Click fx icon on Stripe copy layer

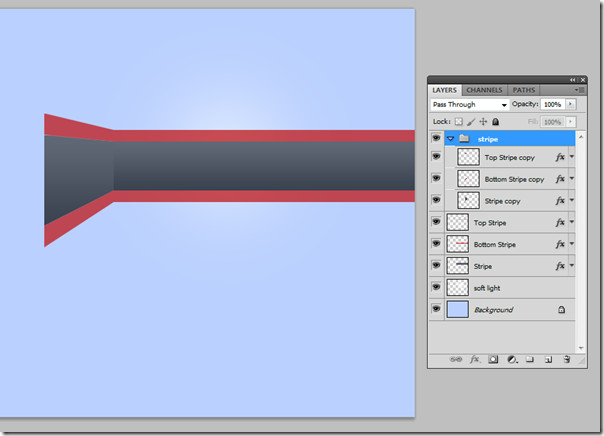[560, 201]
